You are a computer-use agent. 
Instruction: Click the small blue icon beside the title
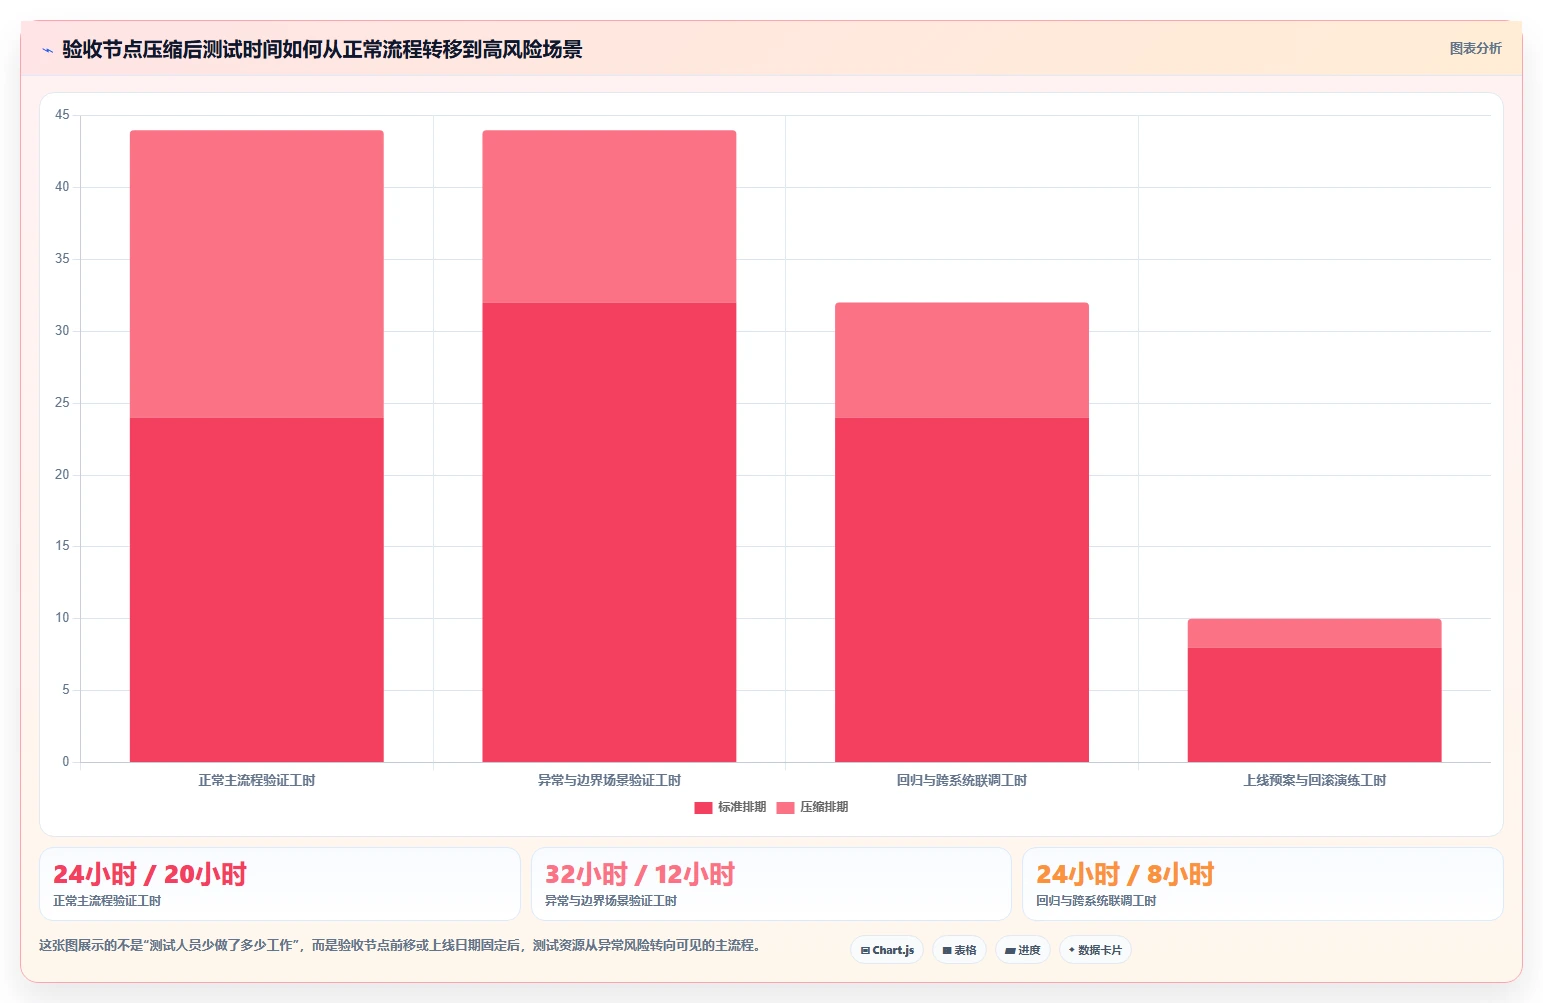tap(47, 50)
